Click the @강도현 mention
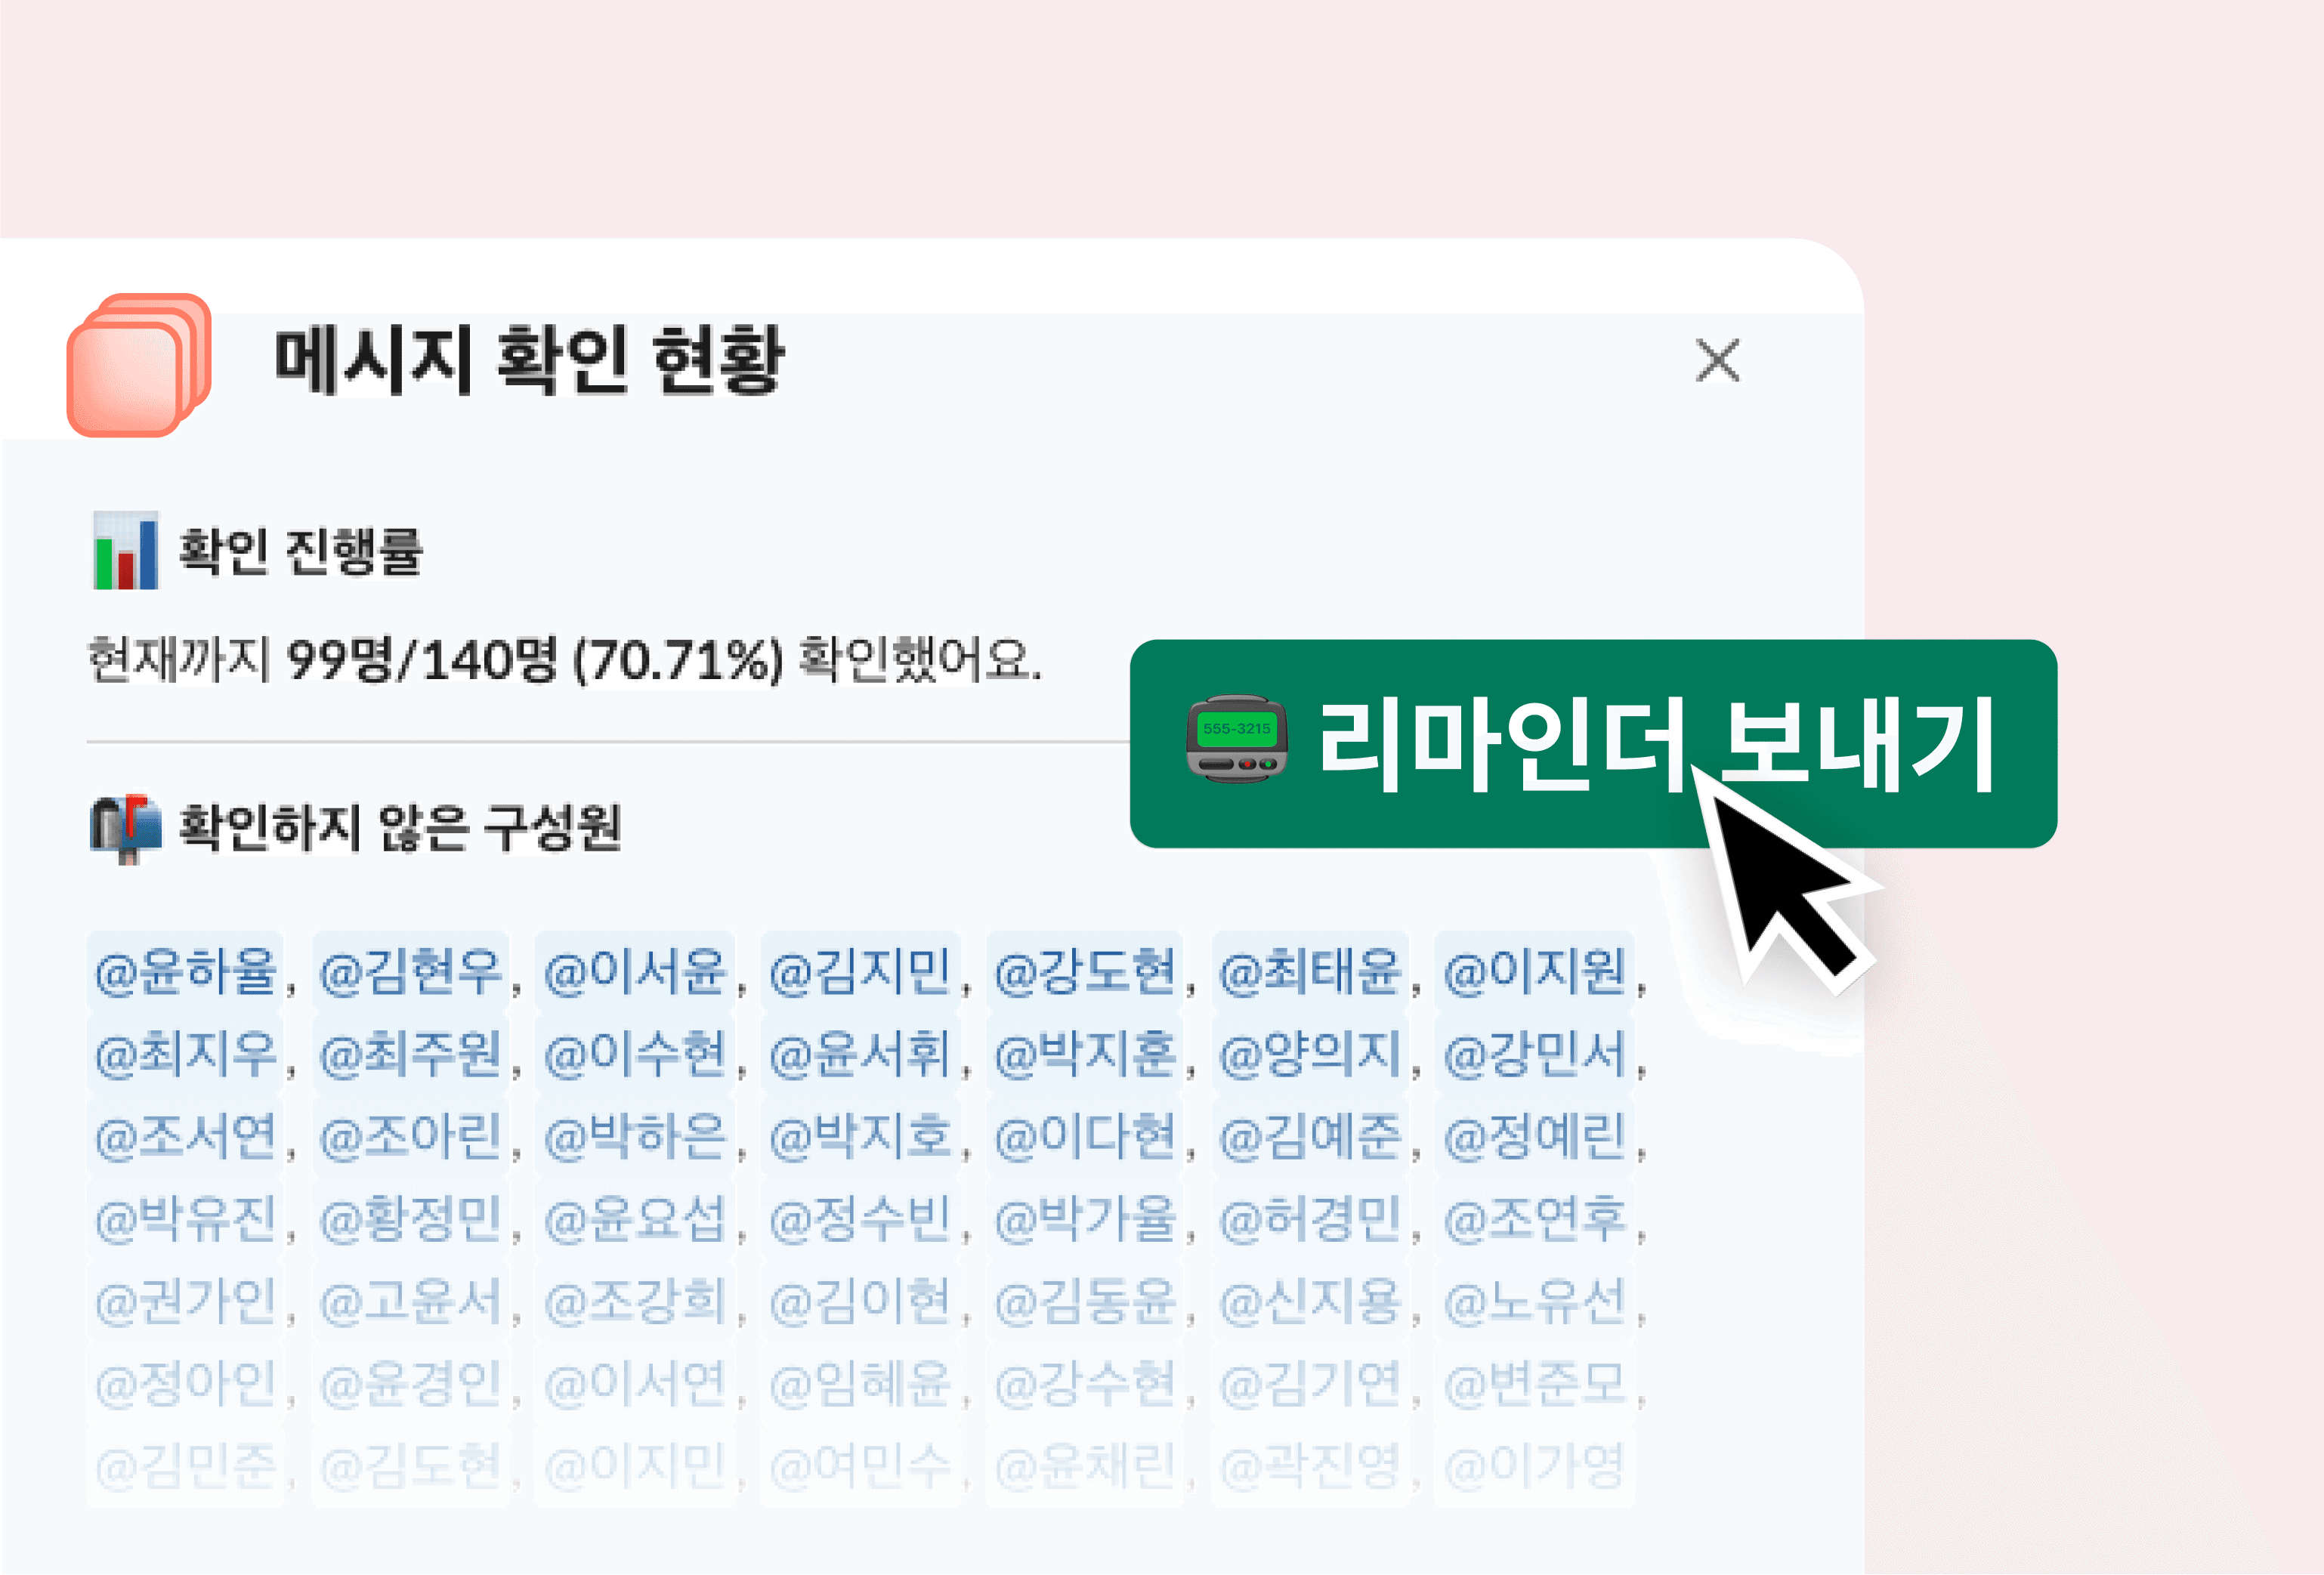This screenshot has width=2324, height=1575. (x=1084, y=971)
